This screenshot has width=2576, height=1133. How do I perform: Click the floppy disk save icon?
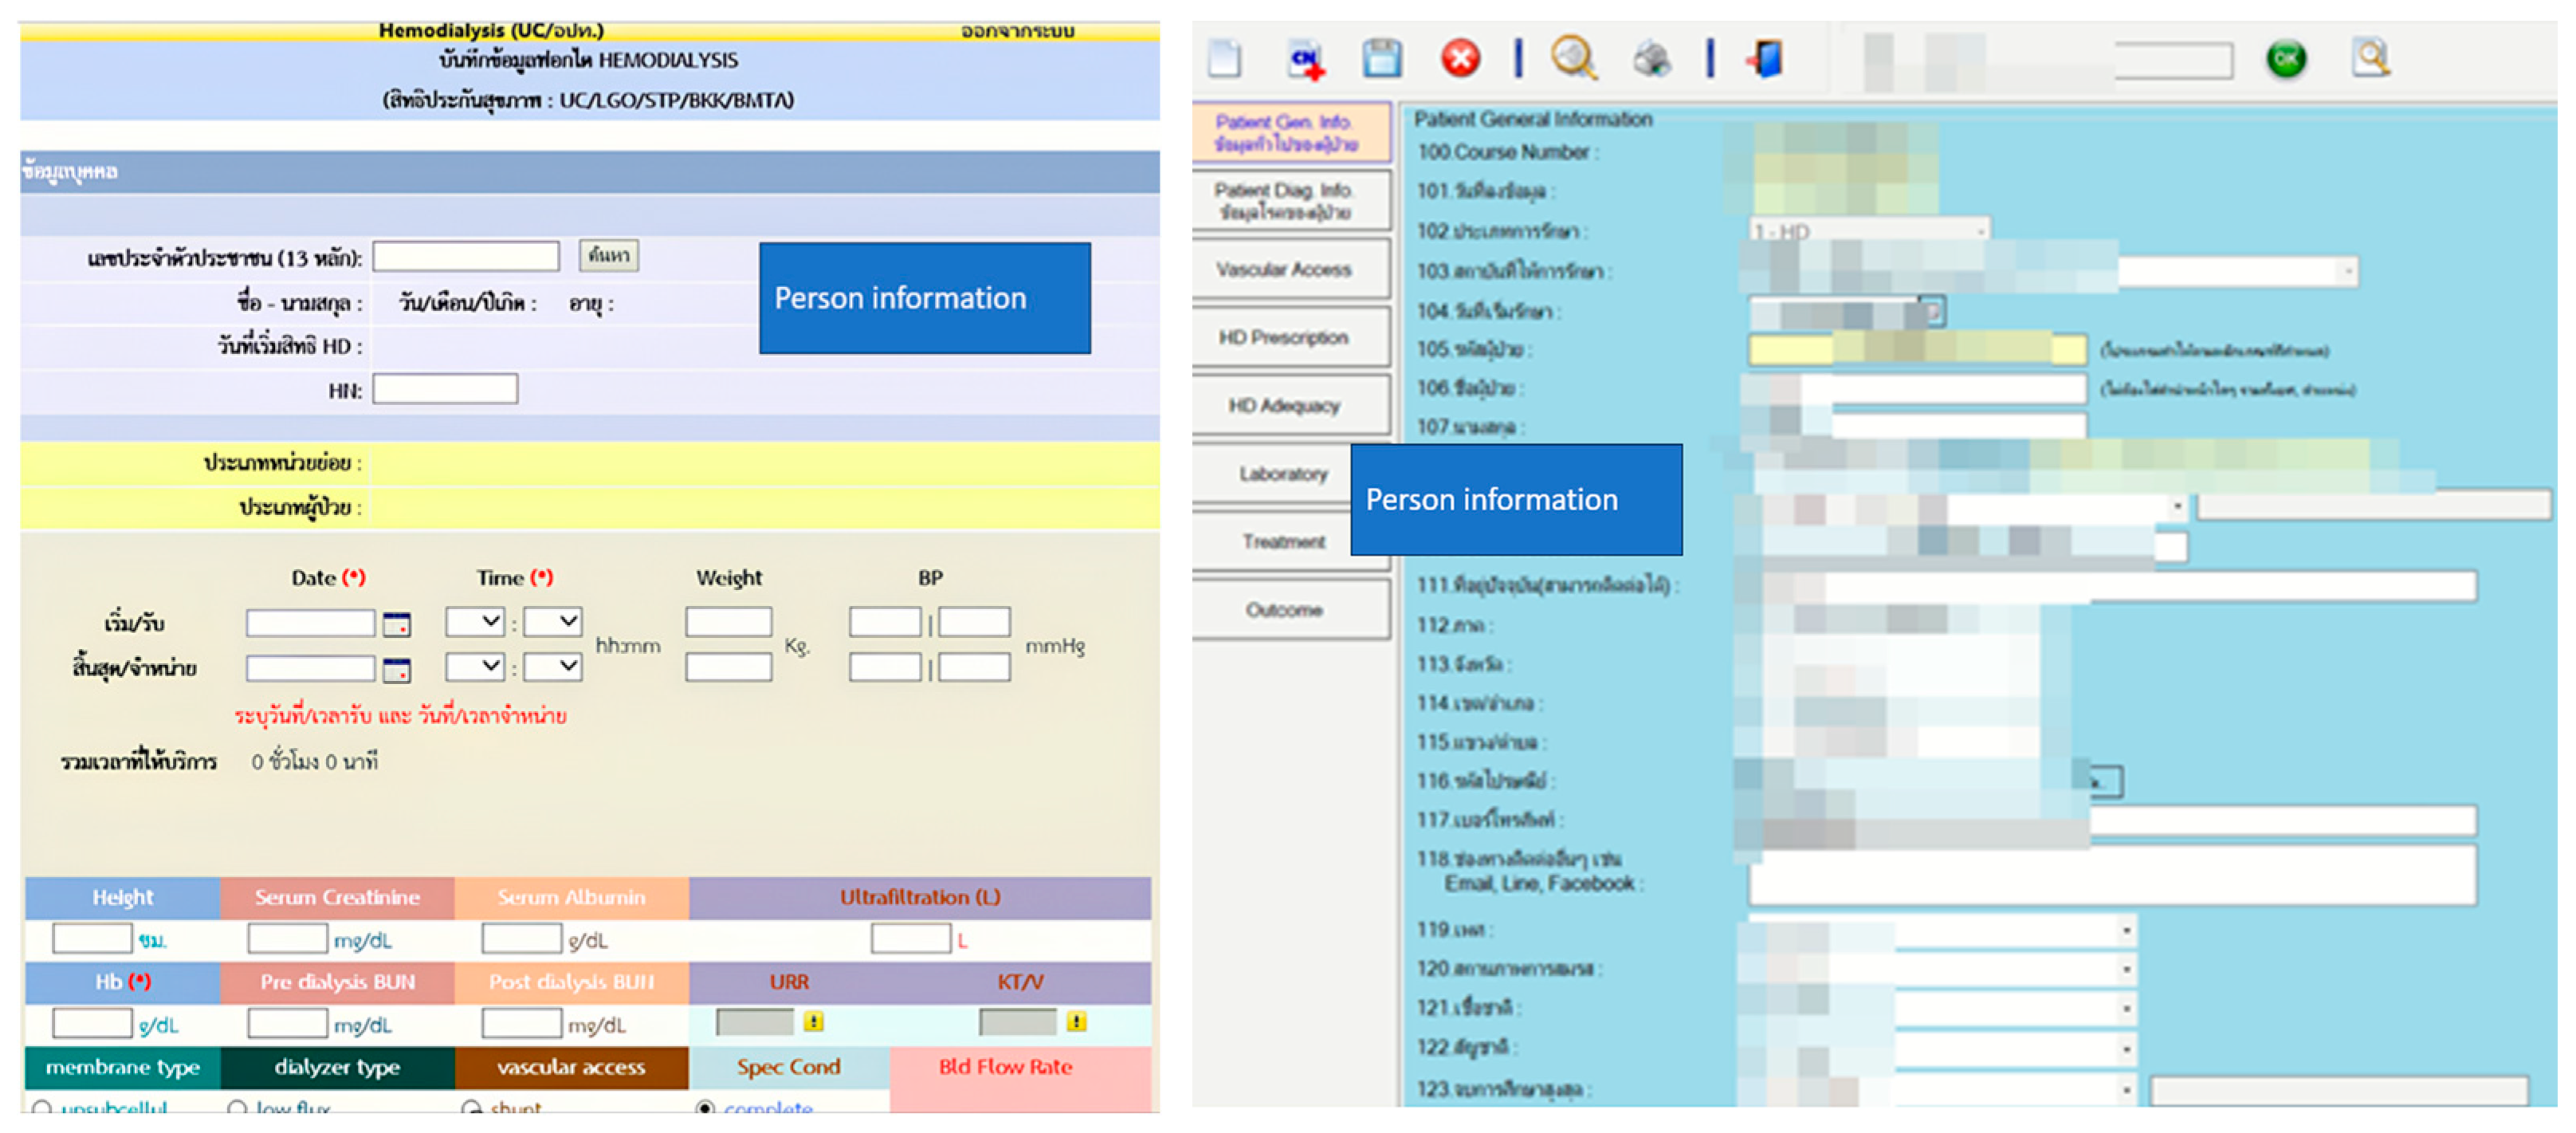point(1382,58)
